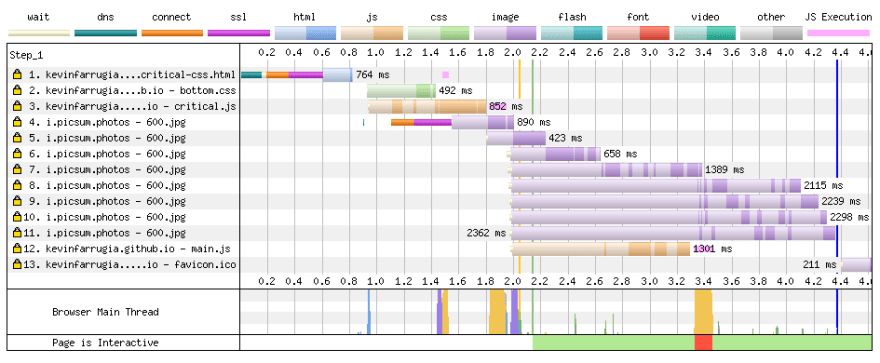Select the "852 ms" duration value

point(506,106)
